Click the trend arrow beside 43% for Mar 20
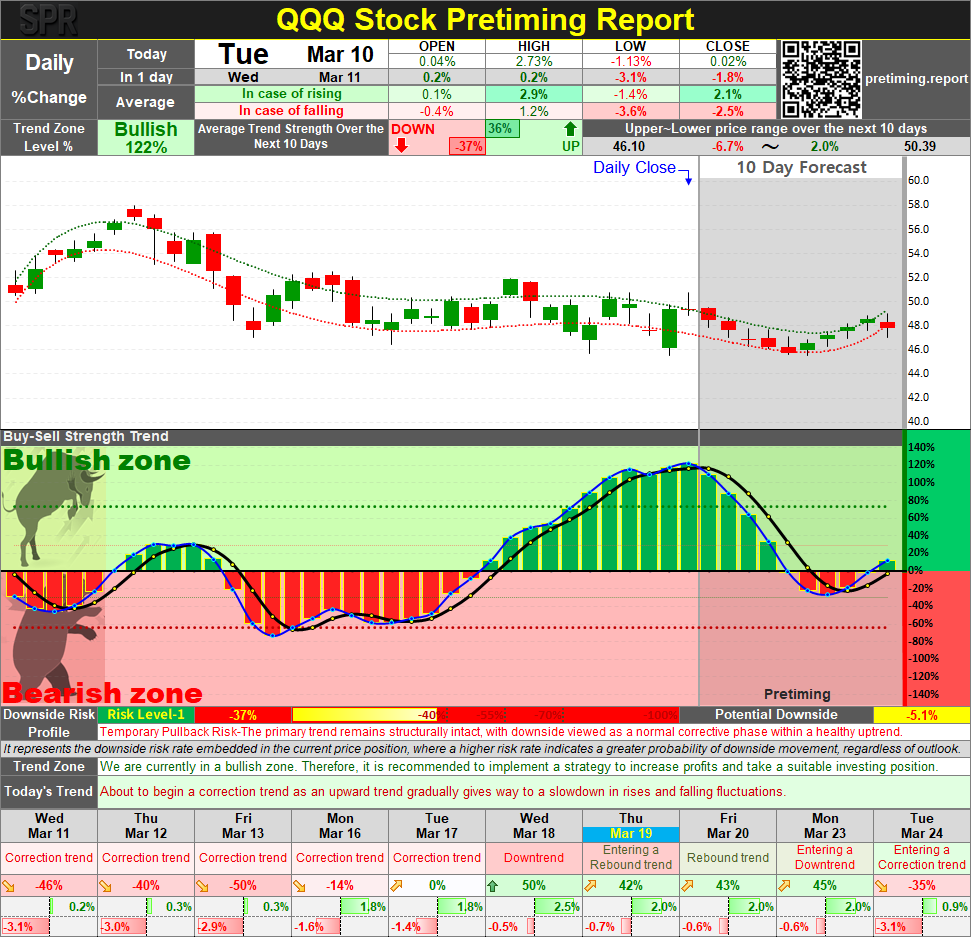Viewport: 971px width, 937px height. coord(687,886)
